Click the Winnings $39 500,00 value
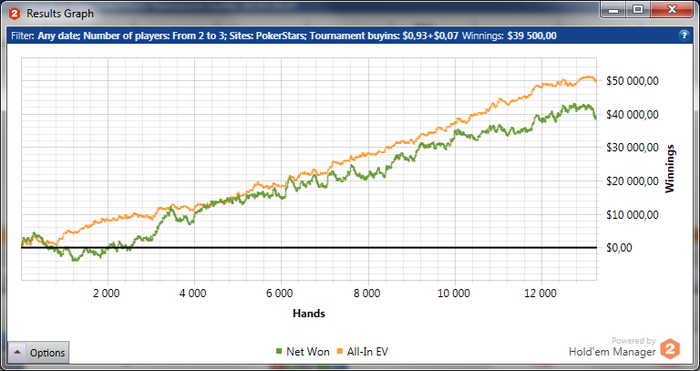Screen dimensions: 700x371 click(x=532, y=36)
